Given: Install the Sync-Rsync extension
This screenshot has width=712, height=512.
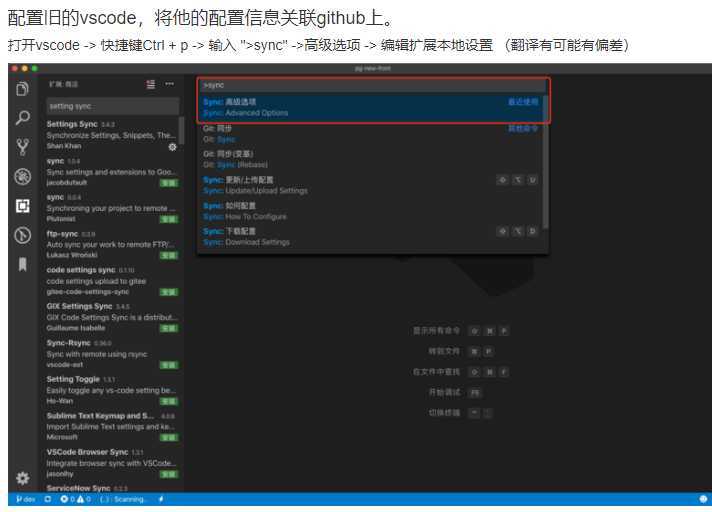Looking at the screenshot, I should 169,365.
